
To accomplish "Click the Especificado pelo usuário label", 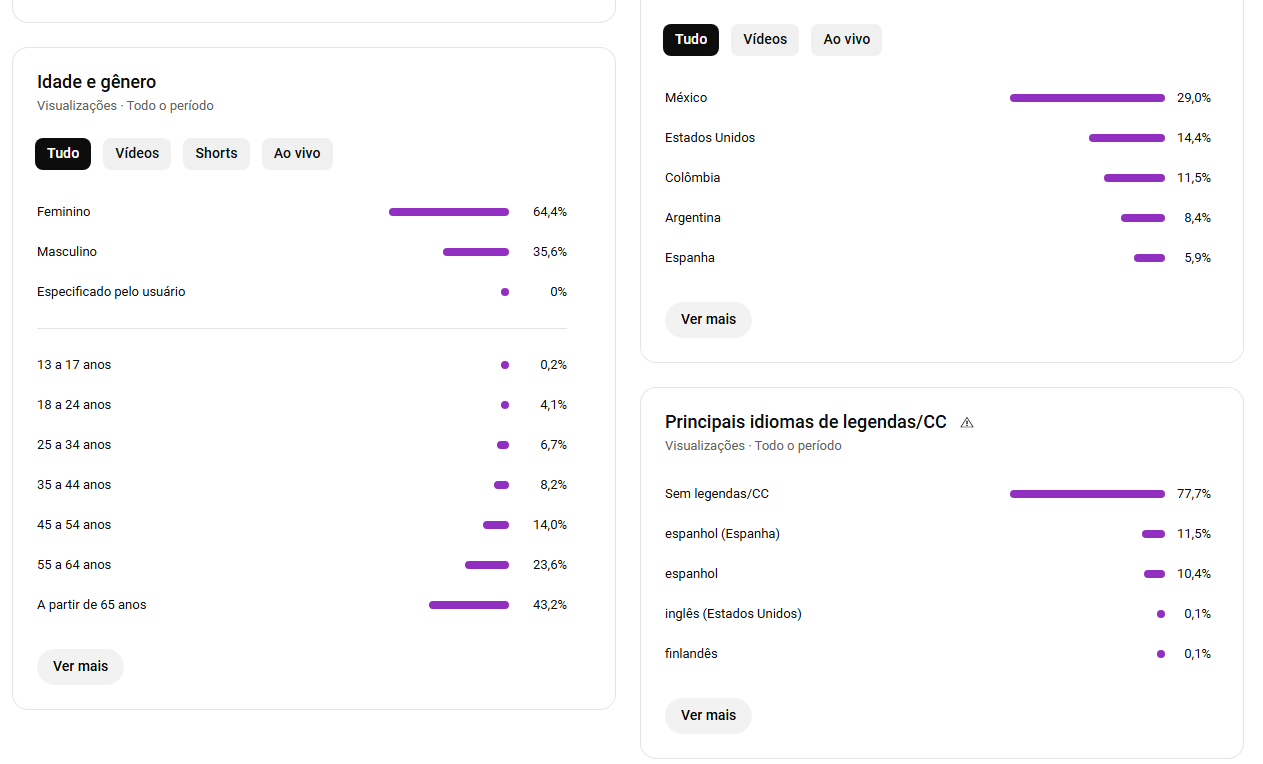I will (x=111, y=292).
